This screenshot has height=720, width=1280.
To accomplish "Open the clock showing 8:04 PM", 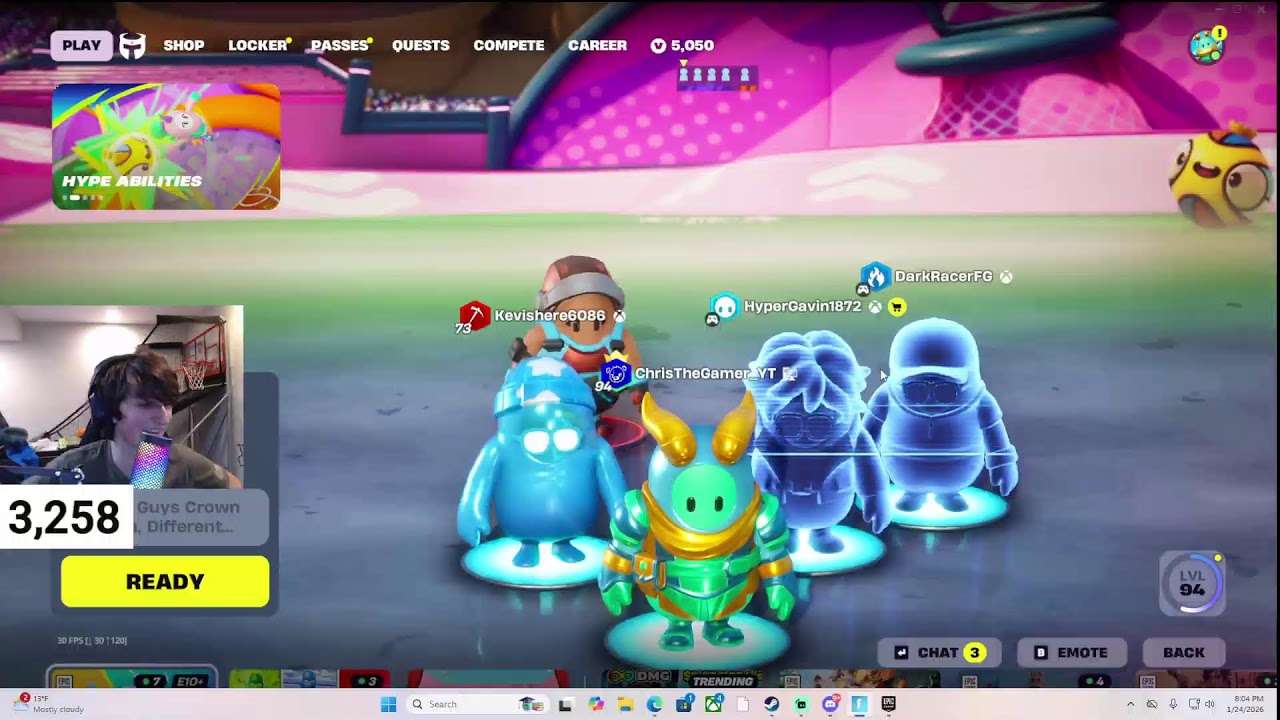I will 1248,704.
